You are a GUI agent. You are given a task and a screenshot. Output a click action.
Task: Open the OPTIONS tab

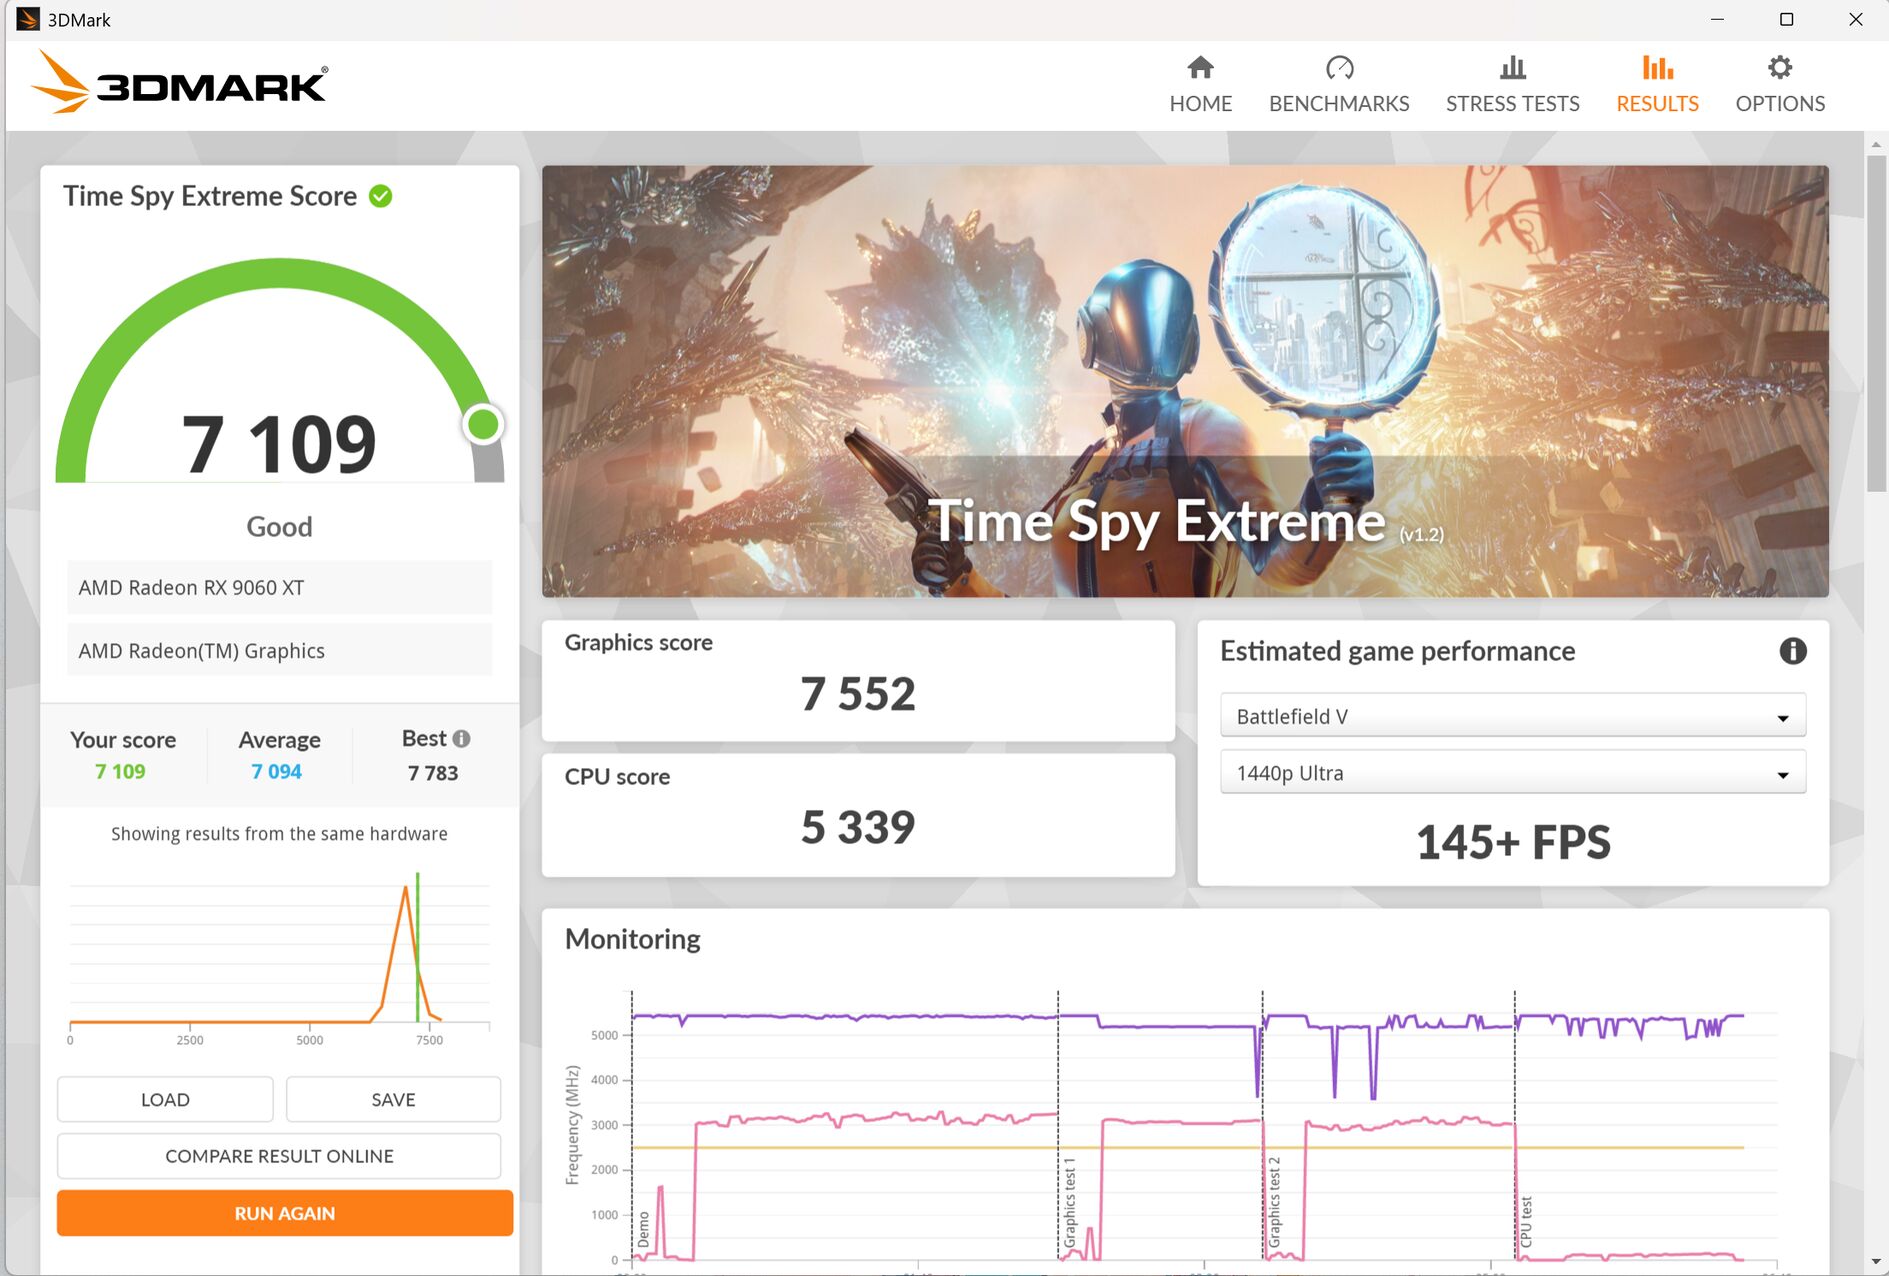(x=1780, y=85)
